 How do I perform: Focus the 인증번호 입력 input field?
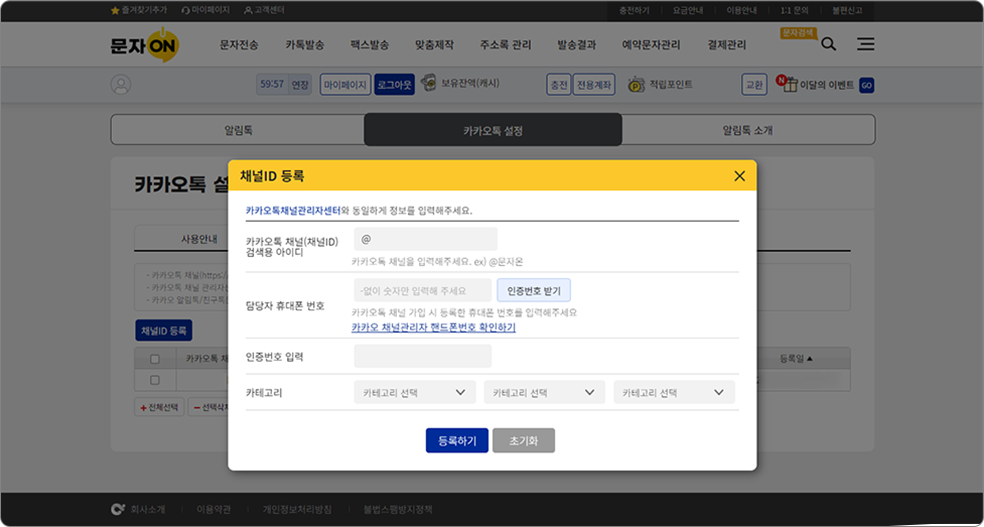point(423,356)
